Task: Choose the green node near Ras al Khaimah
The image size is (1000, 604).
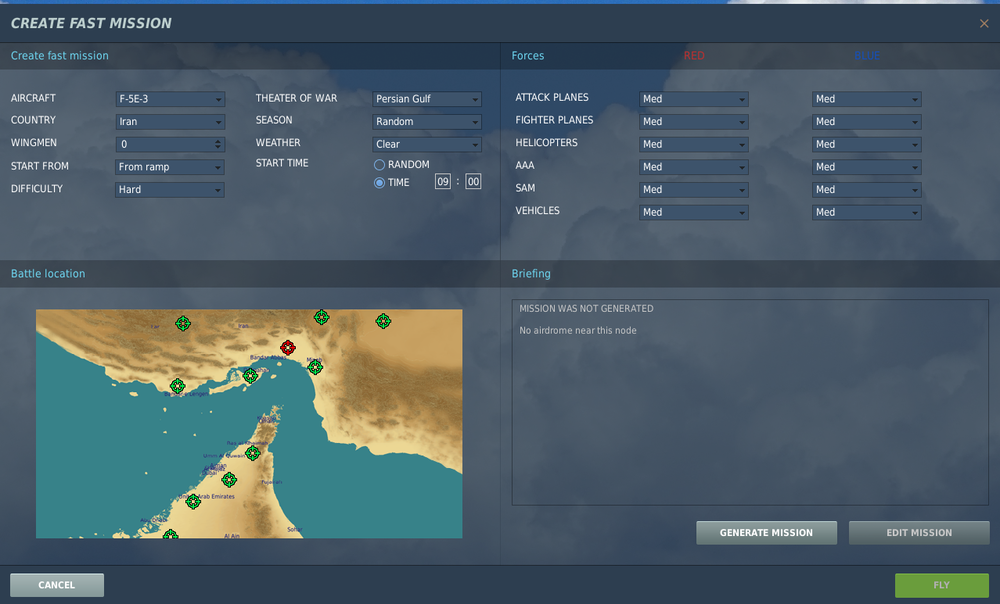Action: pos(253,453)
